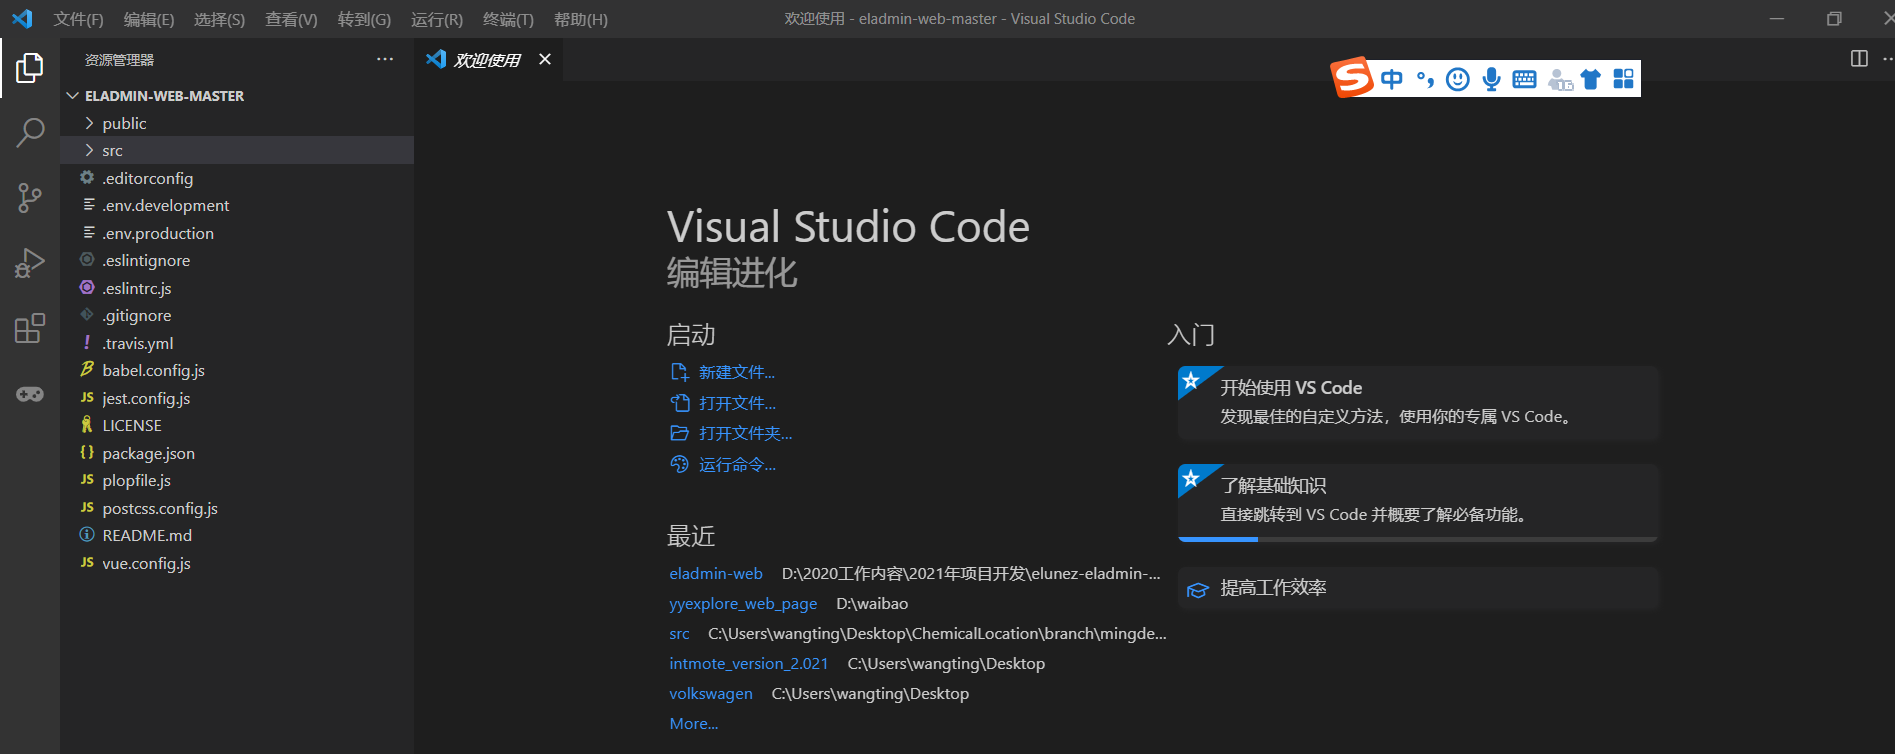The image size is (1895, 754).
Task: Click the split editor icon
Action: 1859,59
